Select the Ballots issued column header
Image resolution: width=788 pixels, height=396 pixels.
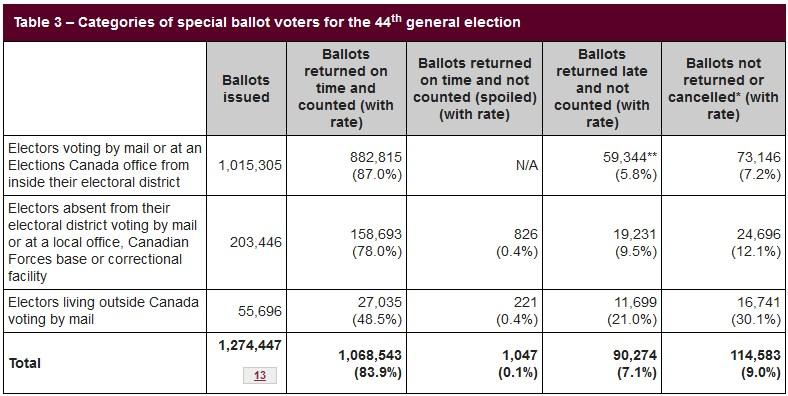coord(246,88)
